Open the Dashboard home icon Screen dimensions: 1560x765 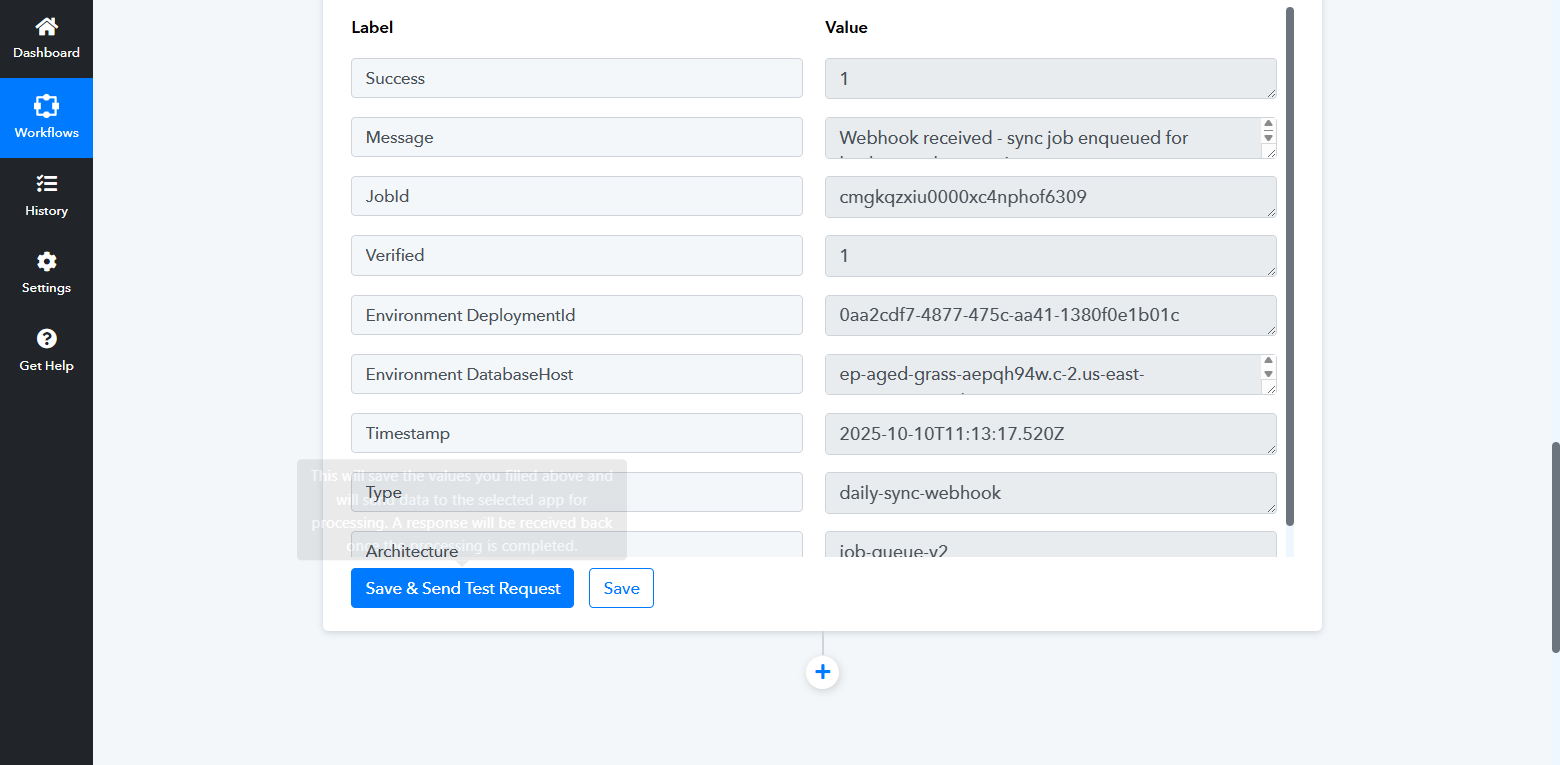coord(46,27)
